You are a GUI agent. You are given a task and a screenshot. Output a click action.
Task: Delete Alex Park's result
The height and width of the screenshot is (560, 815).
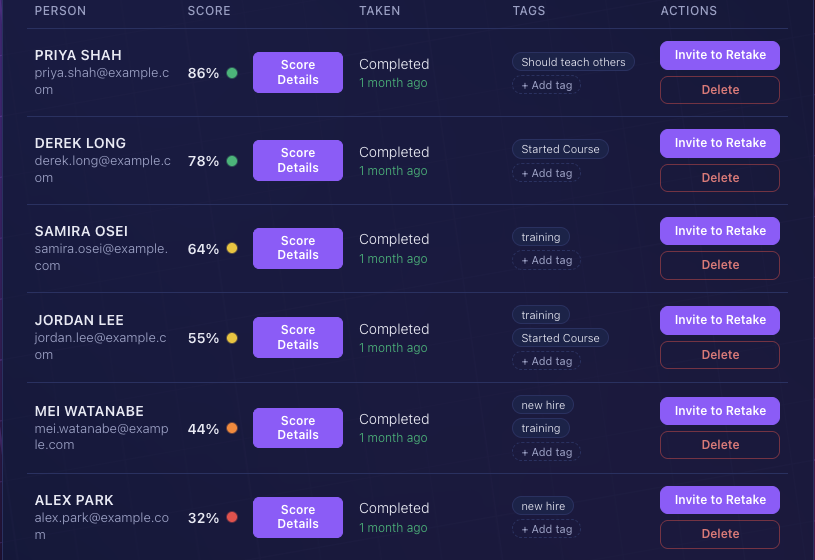coord(720,534)
